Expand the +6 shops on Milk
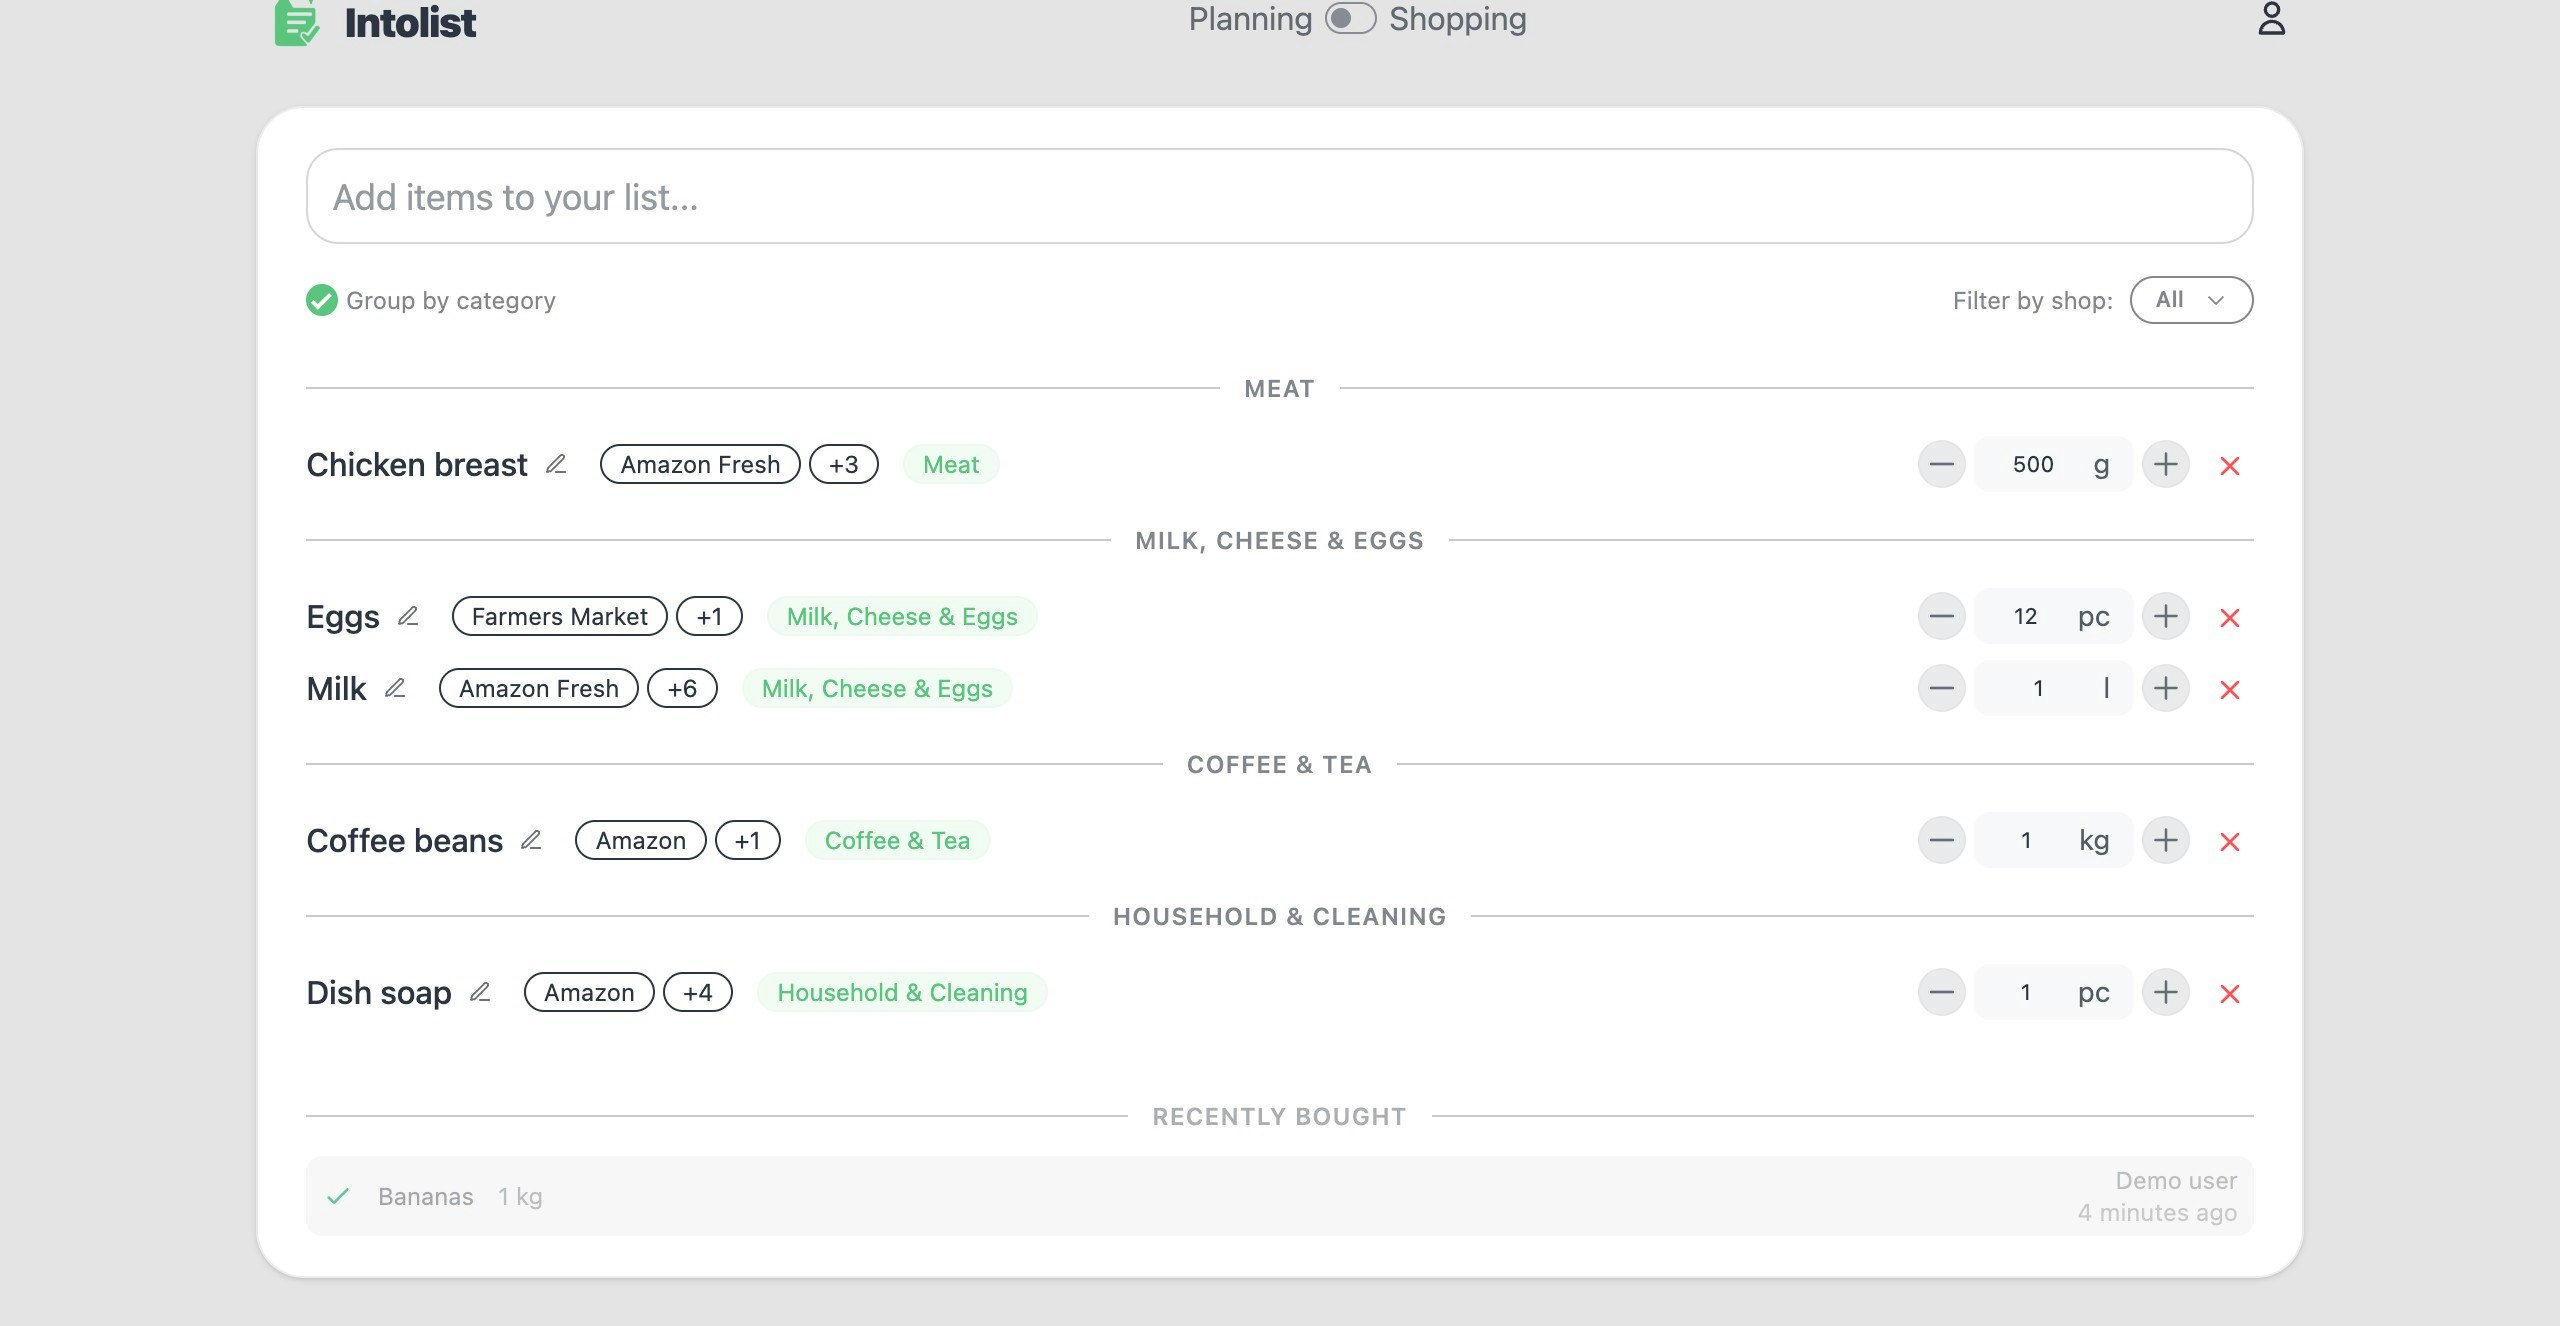The image size is (2560, 1326). (682, 688)
